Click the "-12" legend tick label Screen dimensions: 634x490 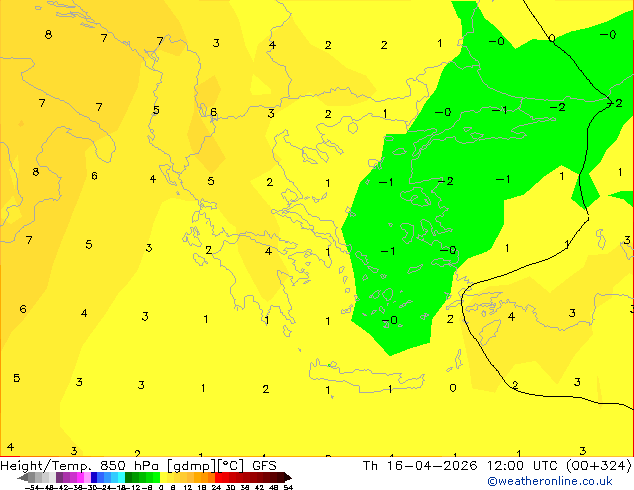click(133, 488)
